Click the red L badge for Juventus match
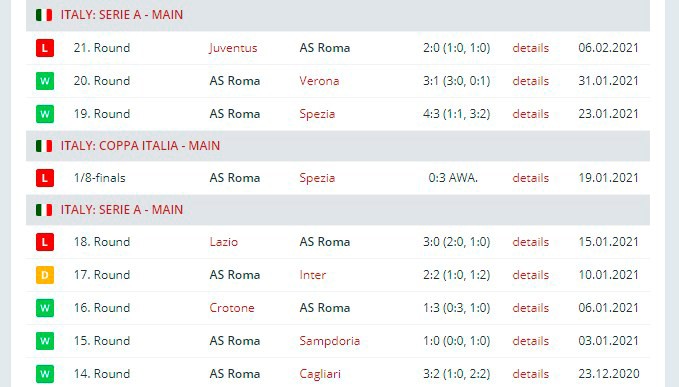Viewport: 679px width, 387px height. (x=45, y=48)
